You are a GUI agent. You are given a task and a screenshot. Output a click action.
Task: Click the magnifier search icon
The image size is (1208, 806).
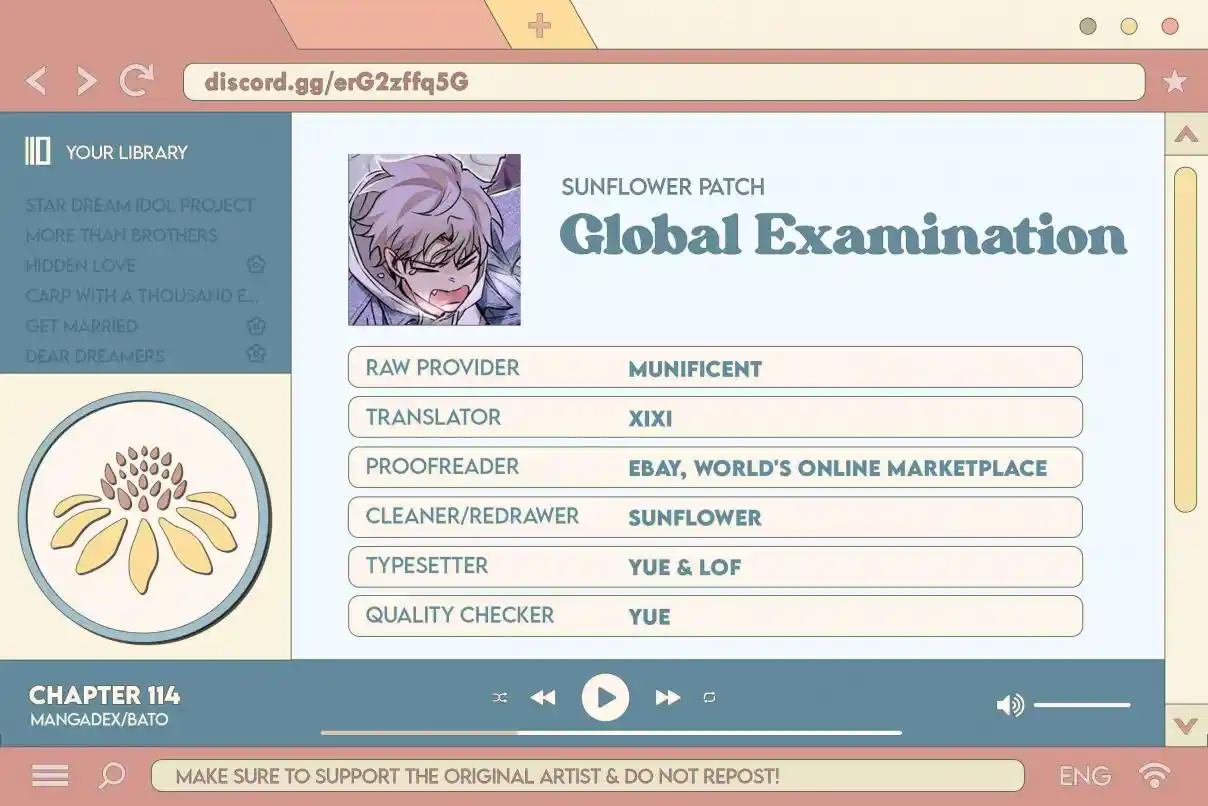click(112, 775)
